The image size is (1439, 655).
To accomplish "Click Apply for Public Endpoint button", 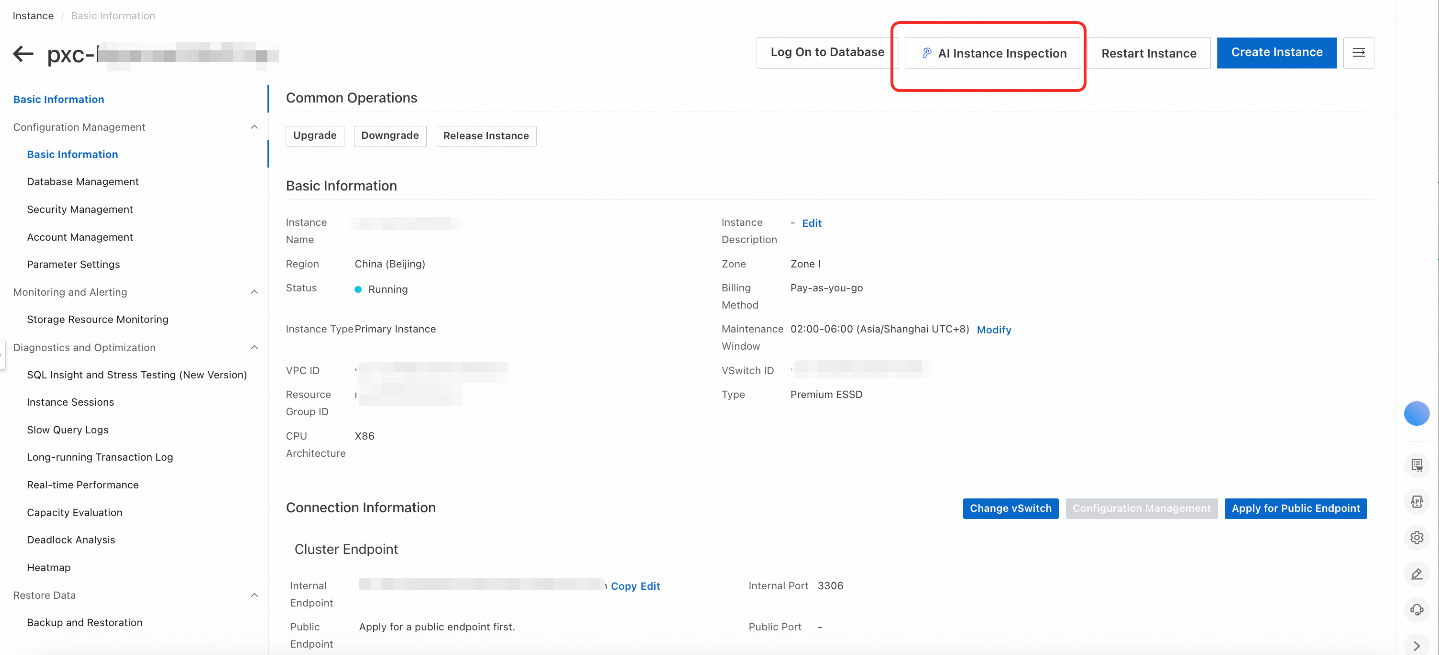I will [1296, 509].
